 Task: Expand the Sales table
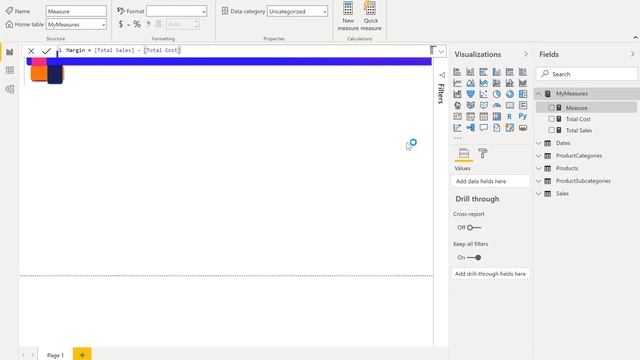click(x=539, y=193)
